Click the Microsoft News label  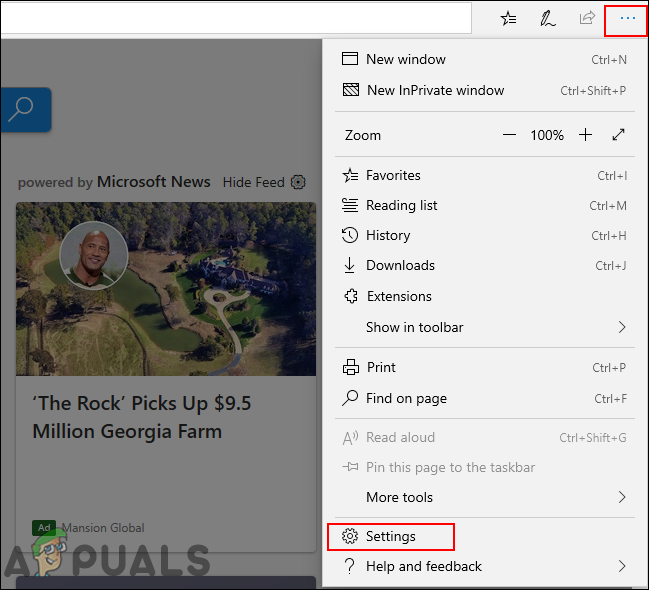[154, 182]
